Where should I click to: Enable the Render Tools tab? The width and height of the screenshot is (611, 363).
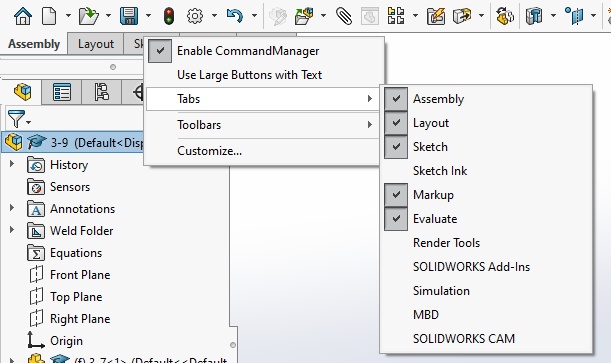click(x=447, y=243)
